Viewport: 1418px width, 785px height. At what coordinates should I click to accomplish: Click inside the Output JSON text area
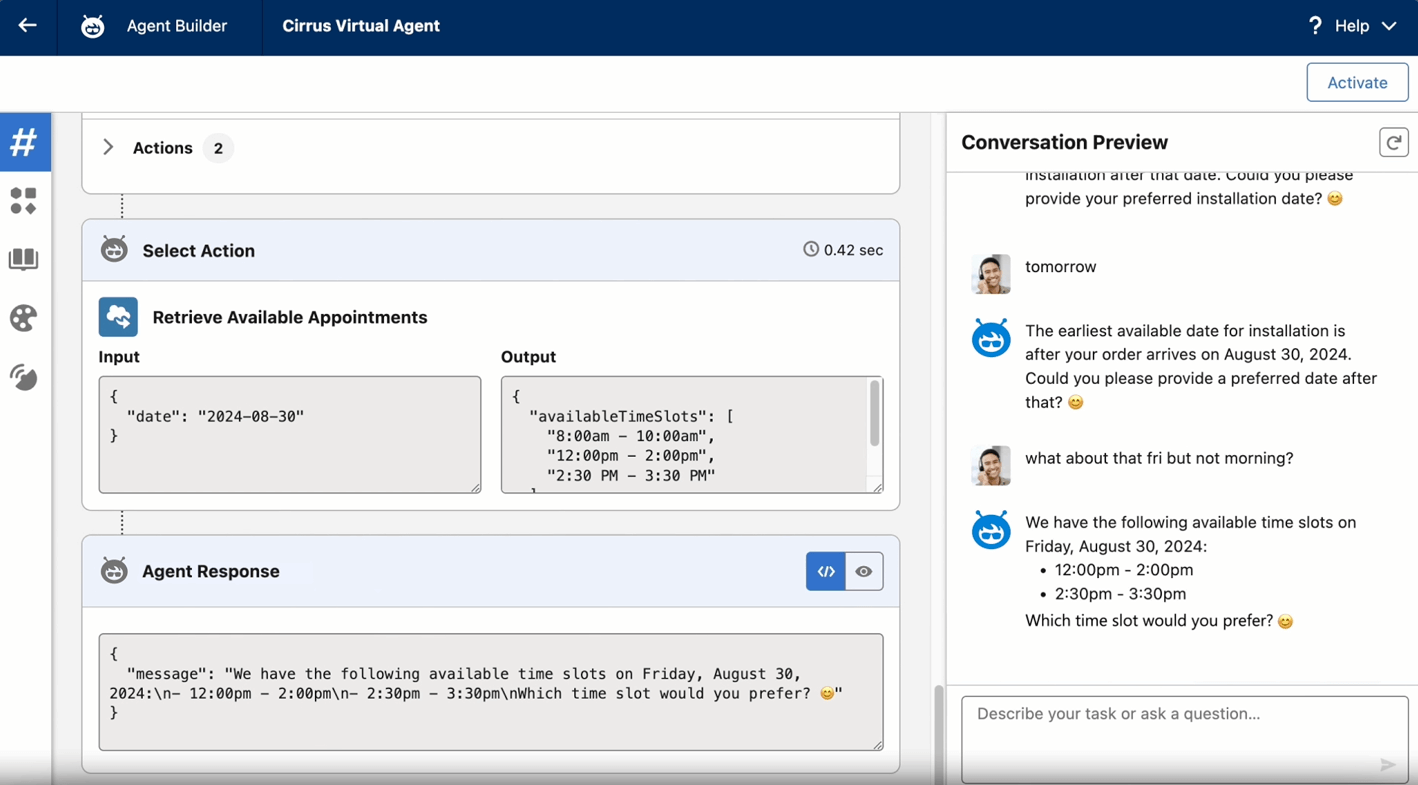tap(692, 435)
